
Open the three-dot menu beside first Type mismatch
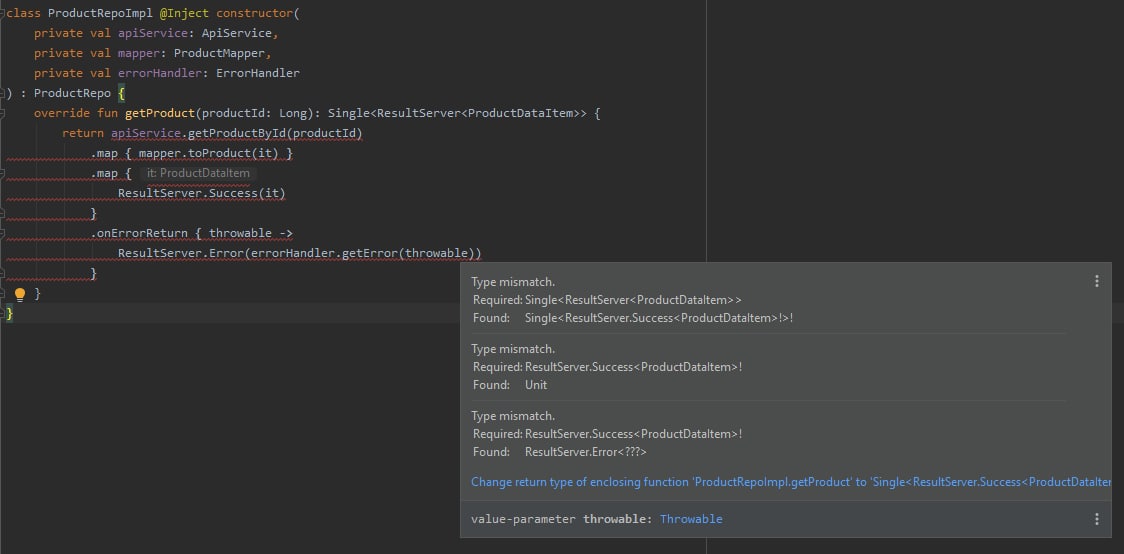point(1096,281)
